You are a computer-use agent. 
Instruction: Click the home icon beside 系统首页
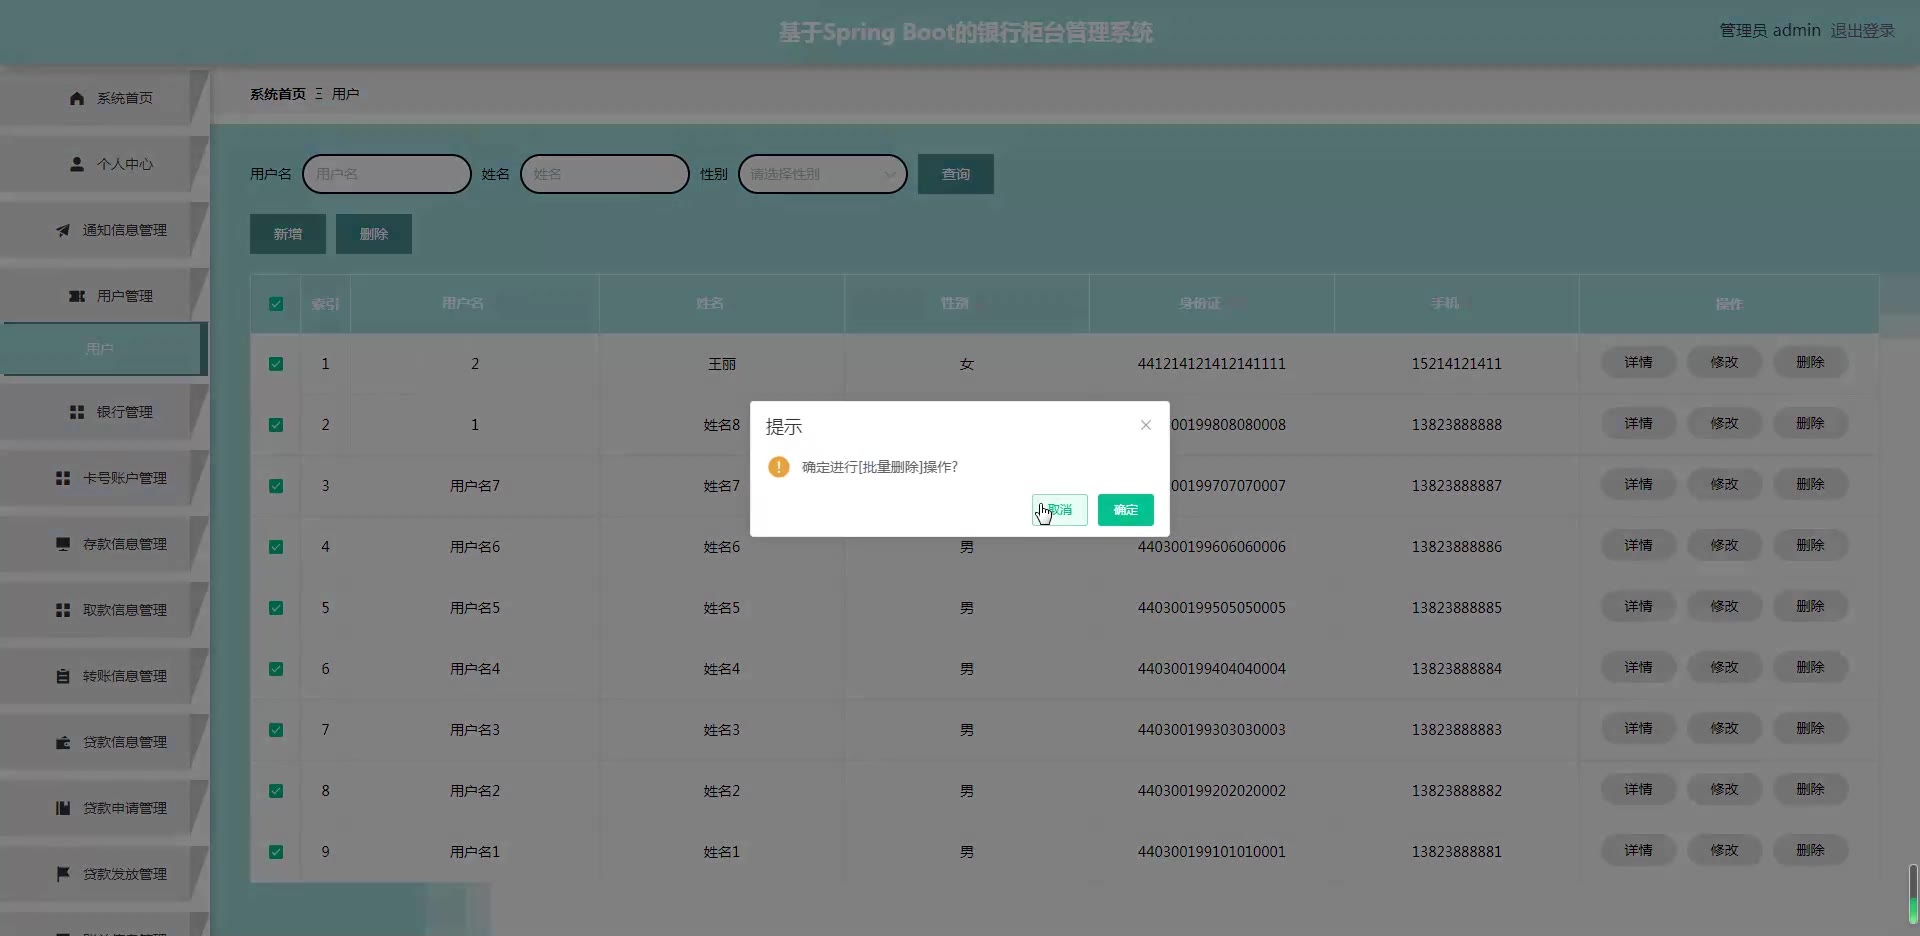click(x=77, y=98)
